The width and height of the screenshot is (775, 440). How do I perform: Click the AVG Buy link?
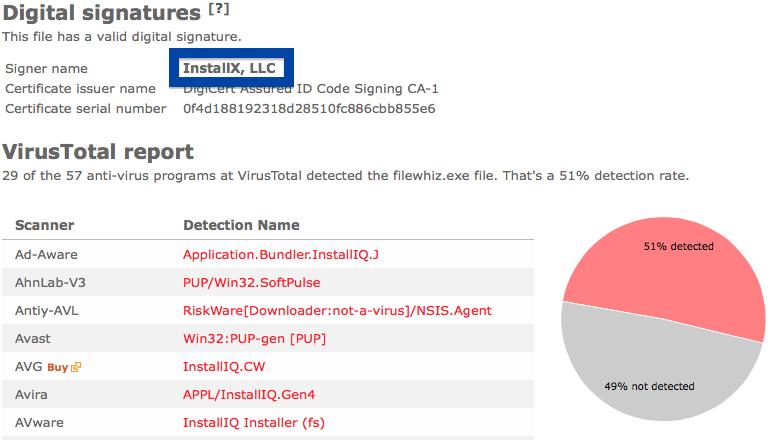click(x=57, y=367)
